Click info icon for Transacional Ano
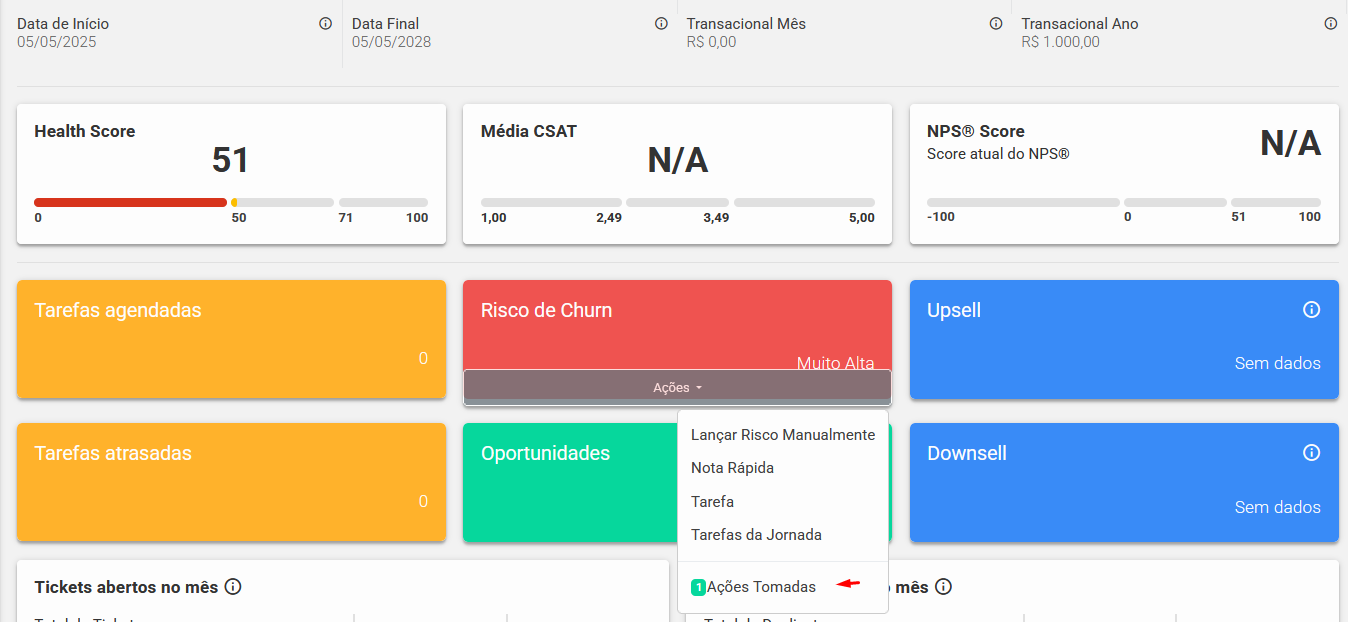The height and width of the screenshot is (622, 1348). (1331, 24)
